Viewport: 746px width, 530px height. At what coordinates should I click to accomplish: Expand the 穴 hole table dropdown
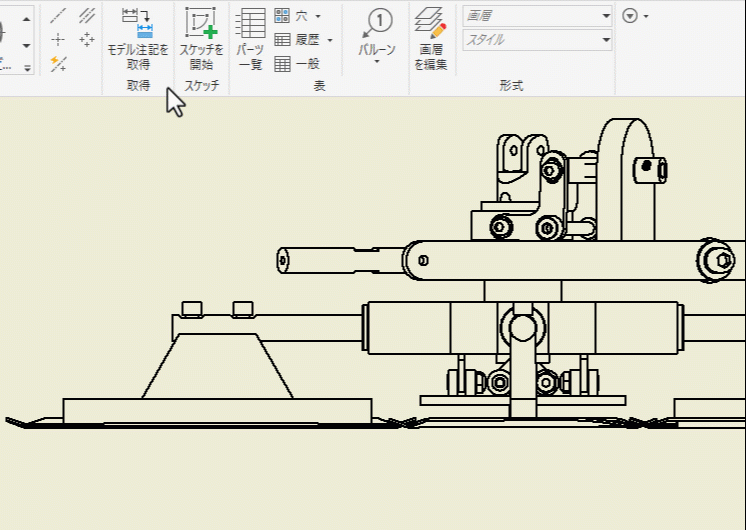[318, 17]
